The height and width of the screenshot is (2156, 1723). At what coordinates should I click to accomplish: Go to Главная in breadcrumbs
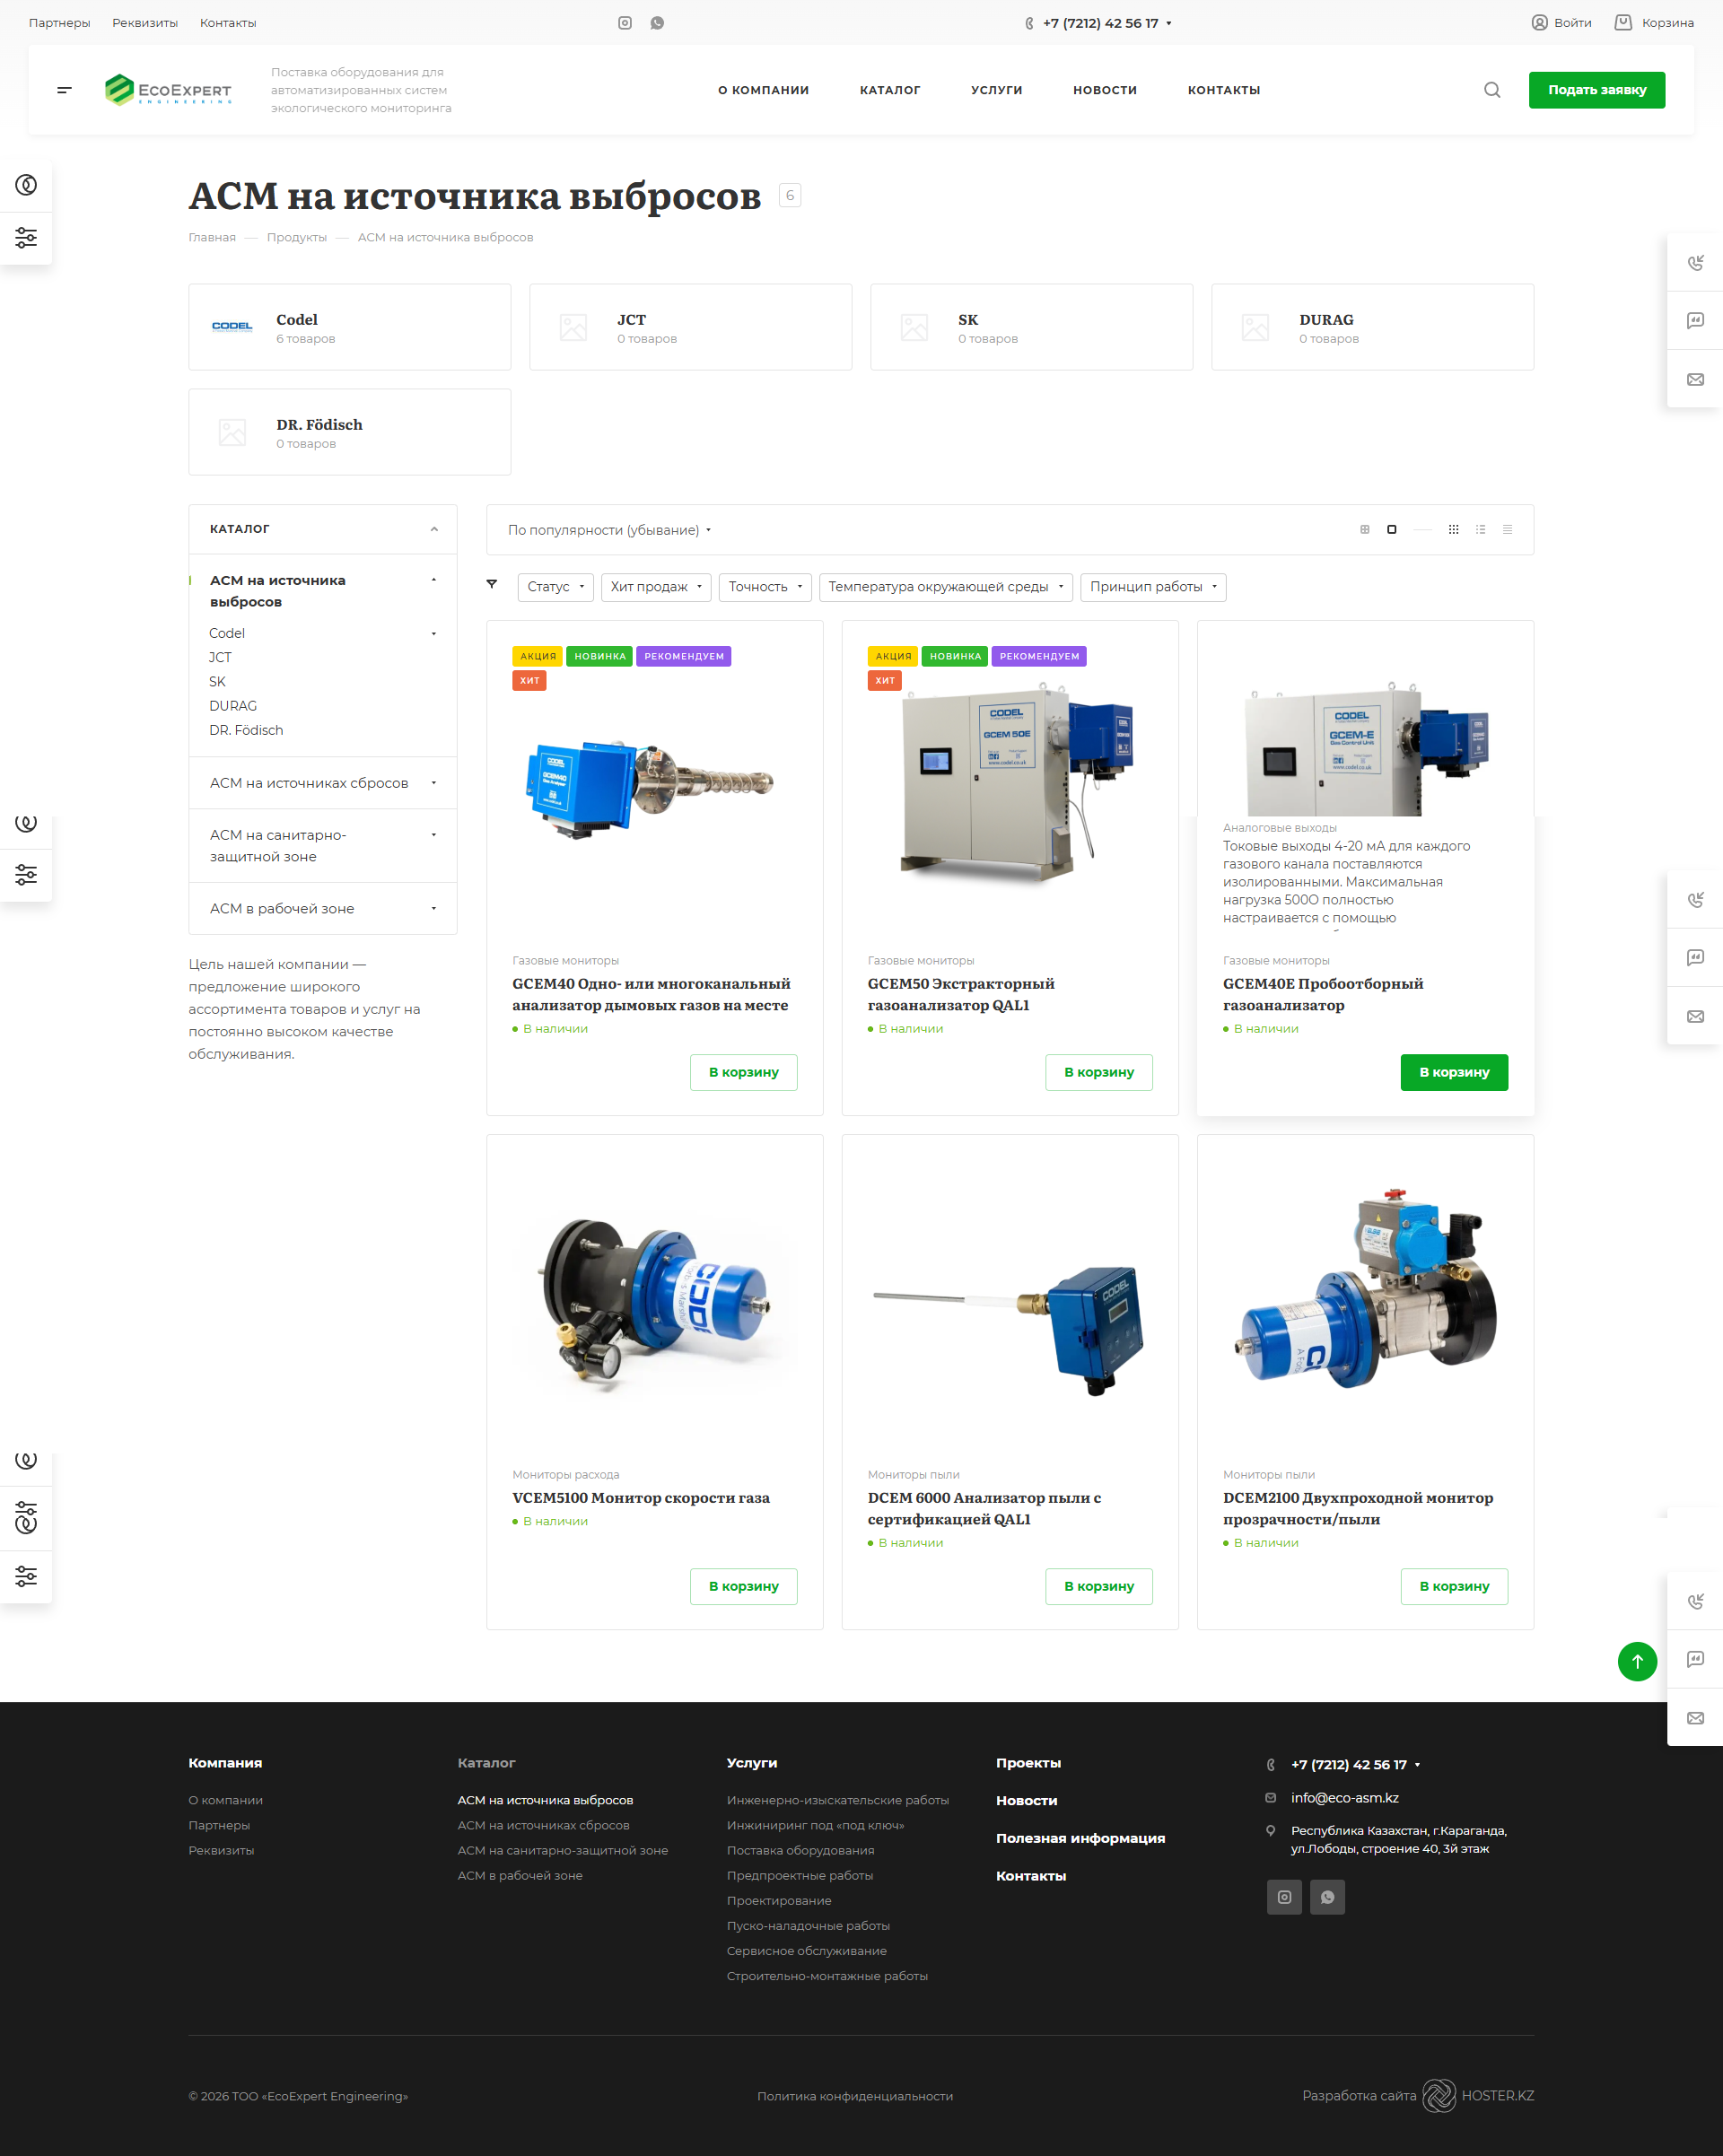point(212,237)
